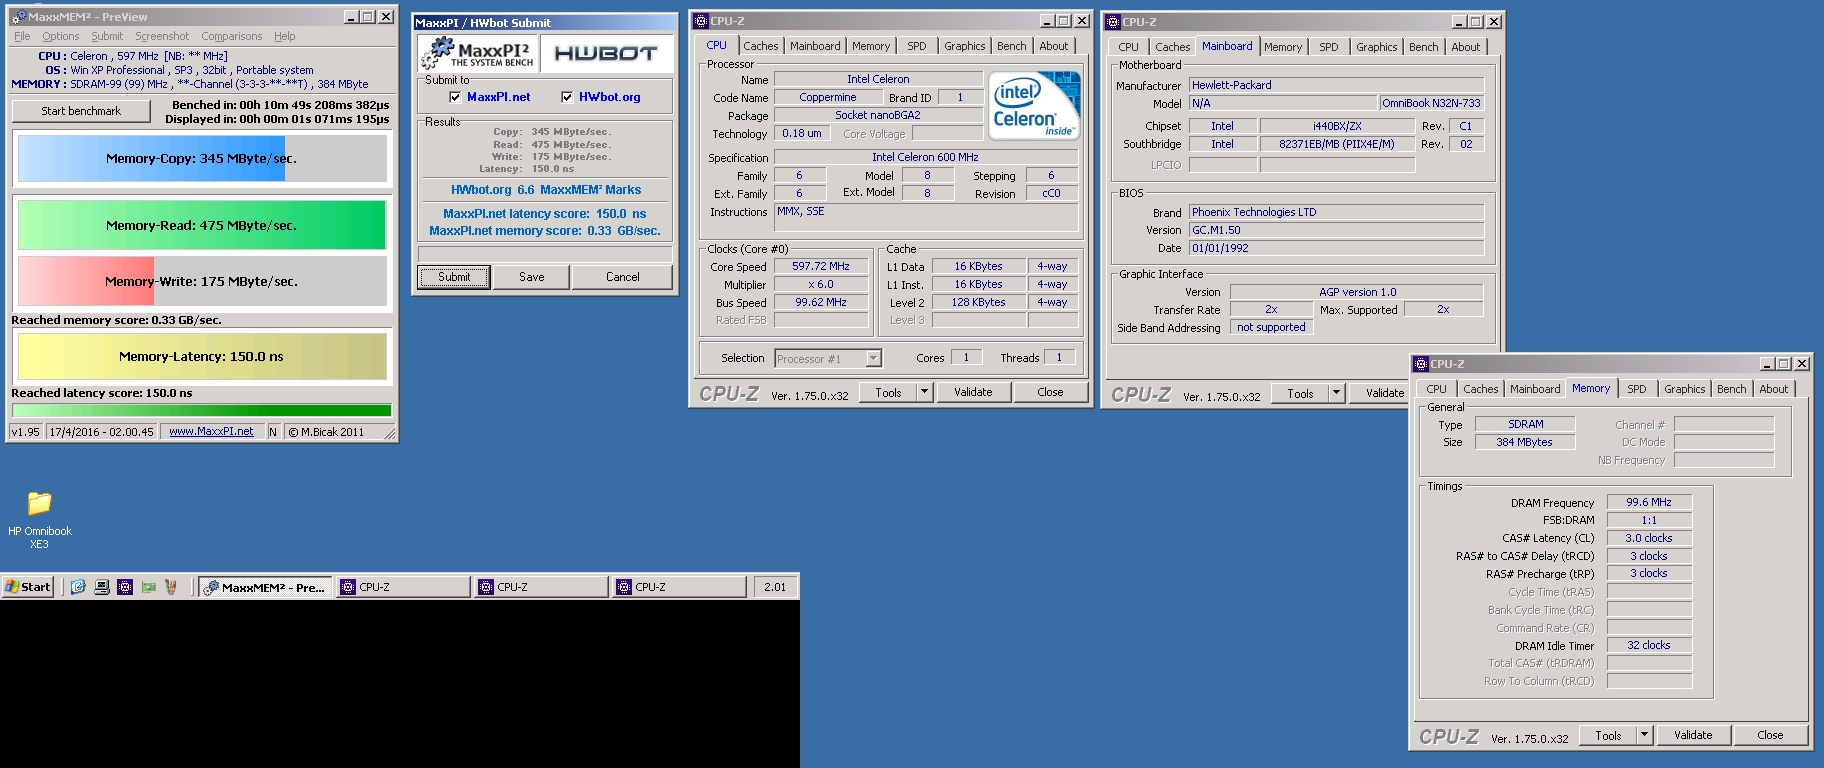Click the MaxxPI² system bench logo
The width and height of the screenshot is (1824, 768).
[478, 53]
